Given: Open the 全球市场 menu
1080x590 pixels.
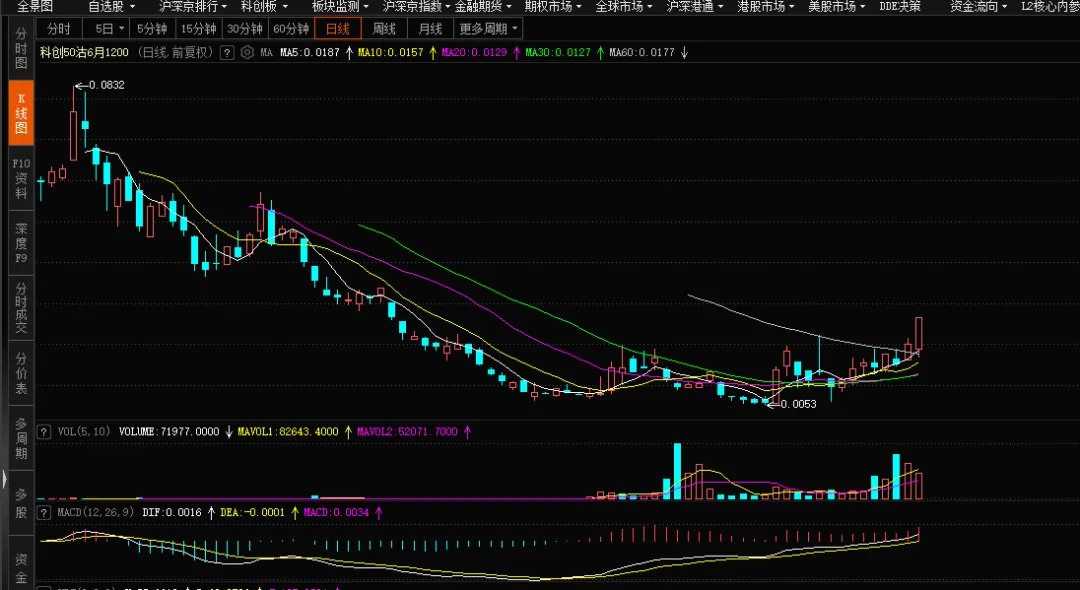Looking at the screenshot, I should click(624, 6).
